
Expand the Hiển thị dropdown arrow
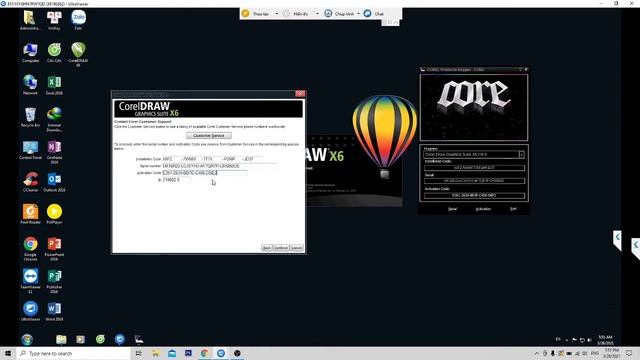tap(317, 13)
